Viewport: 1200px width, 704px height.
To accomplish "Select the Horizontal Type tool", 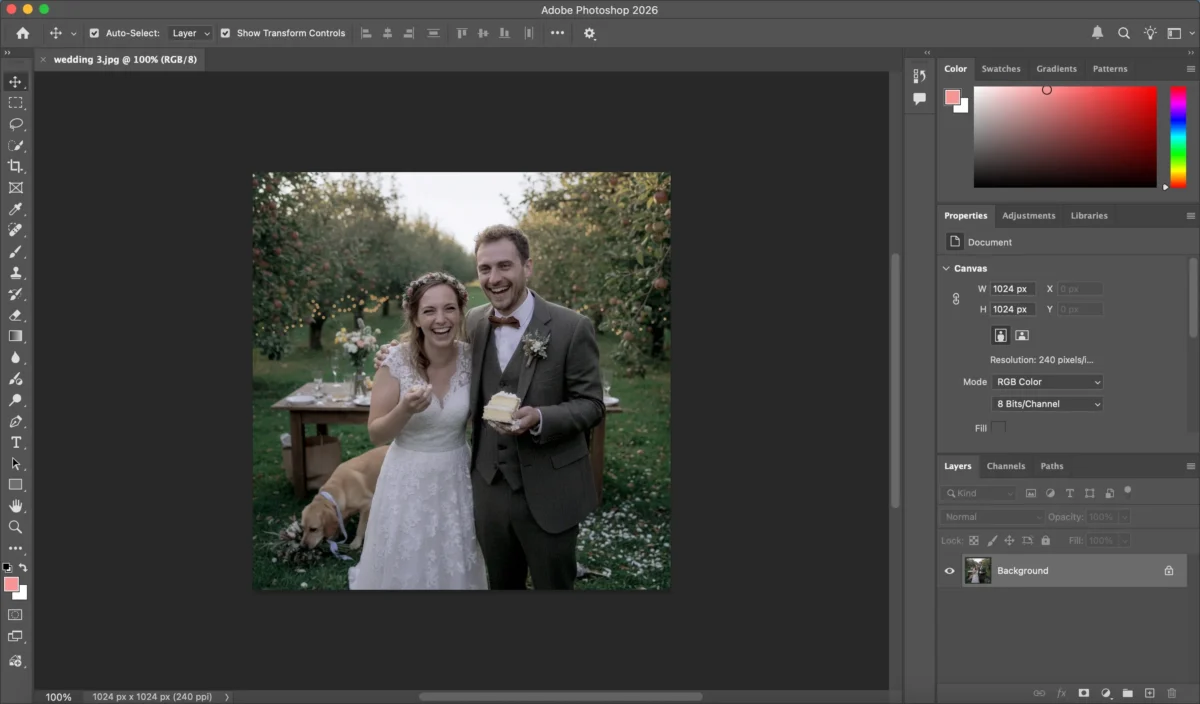I will 15,442.
